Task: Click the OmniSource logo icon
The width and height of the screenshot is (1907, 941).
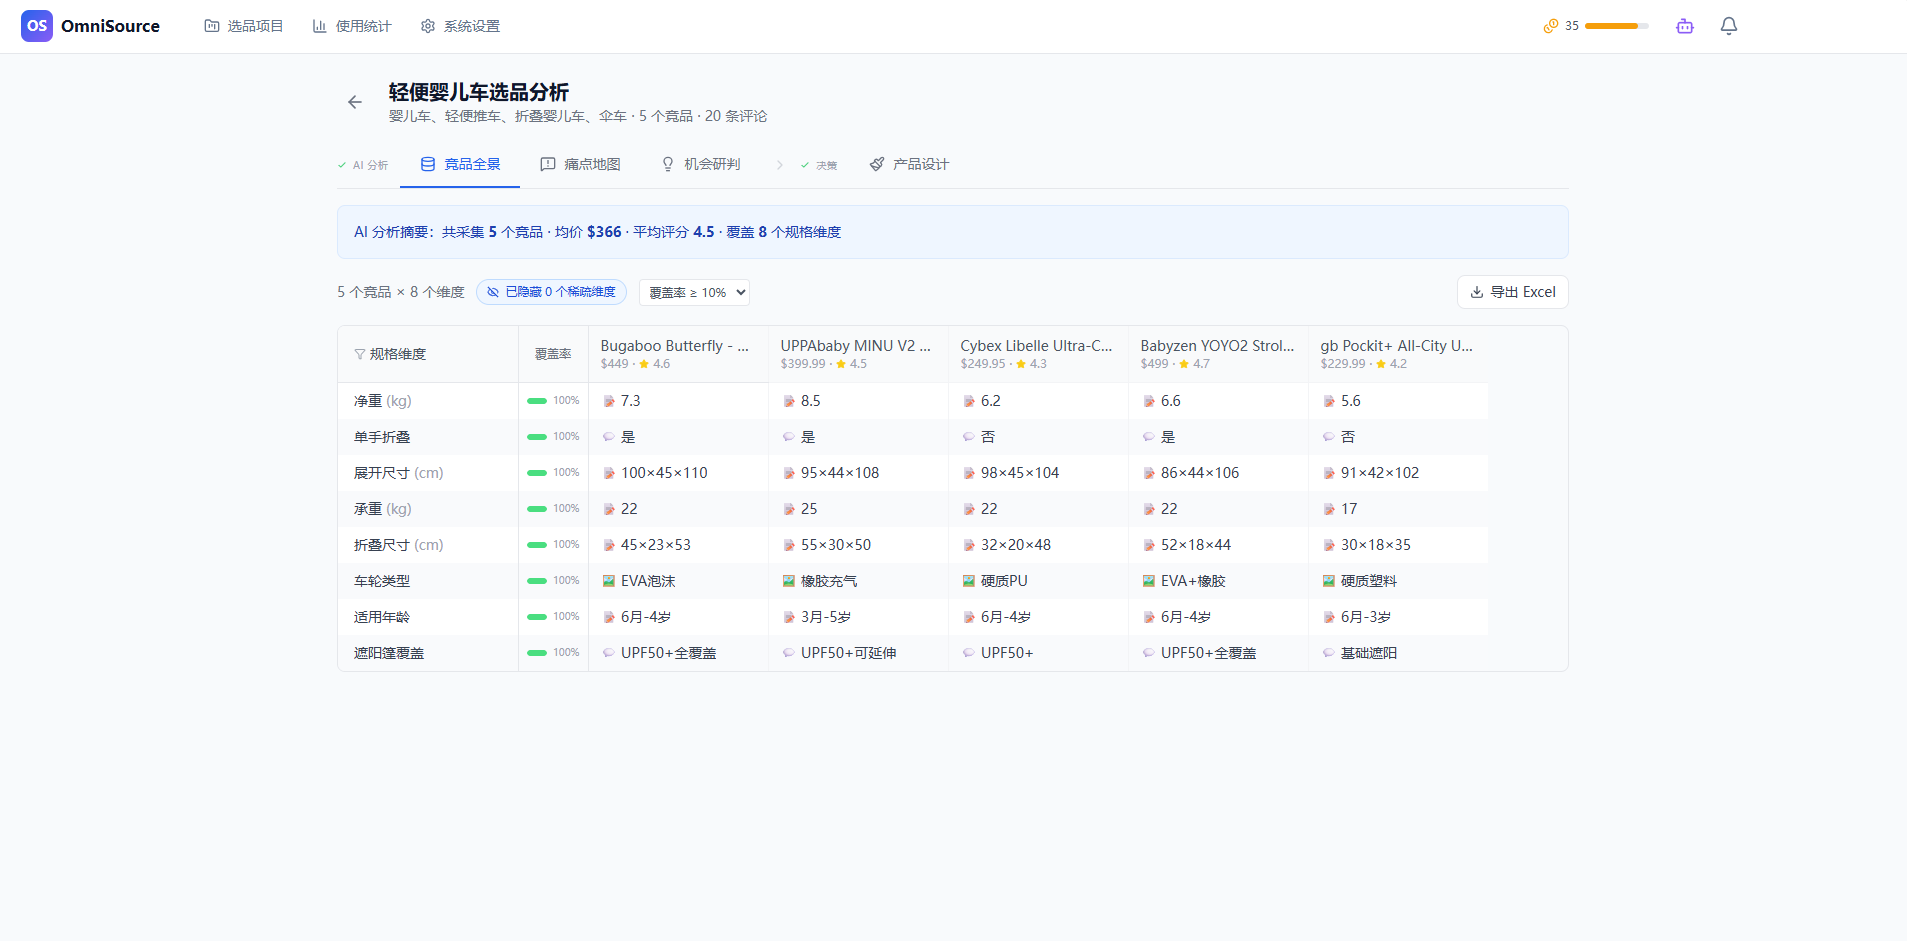Action: pyautogui.click(x=37, y=25)
